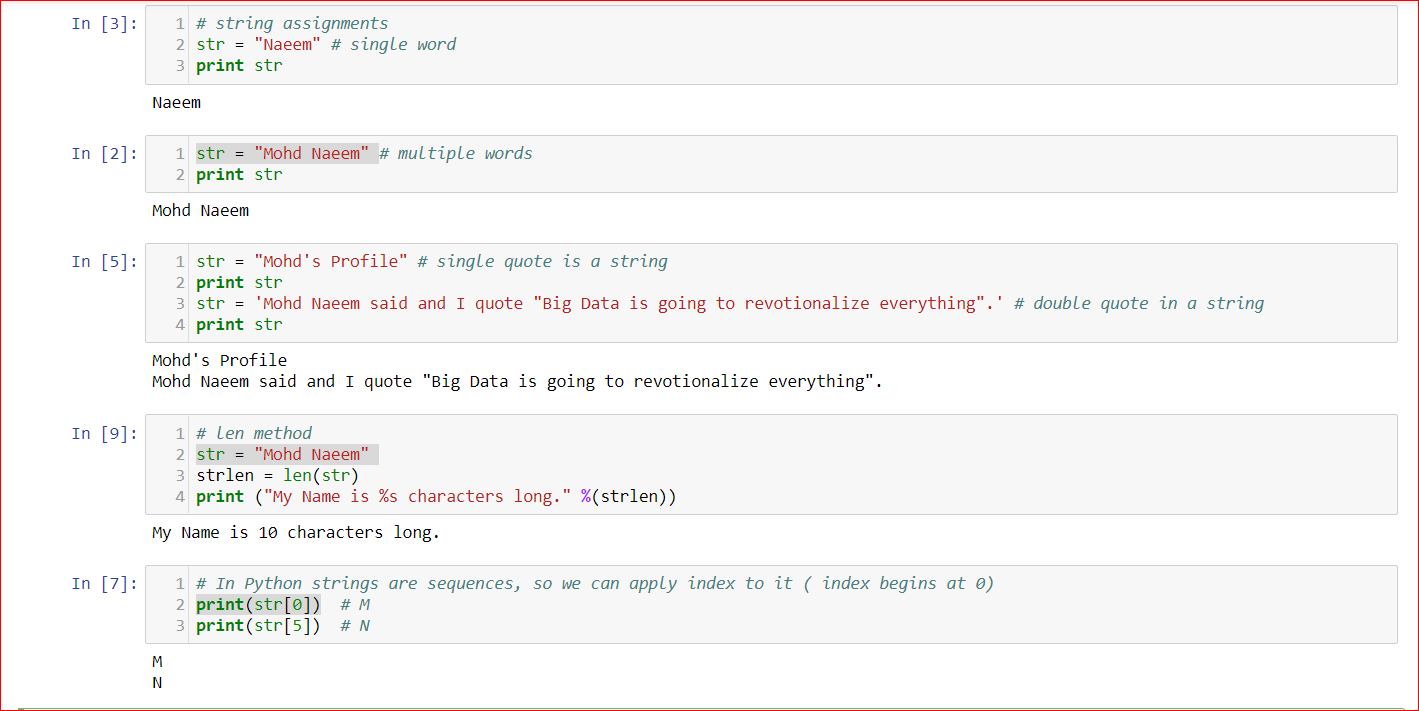Click the output letter 'N'
The height and width of the screenshot is (711, 1419).
[x=157, y=683]
